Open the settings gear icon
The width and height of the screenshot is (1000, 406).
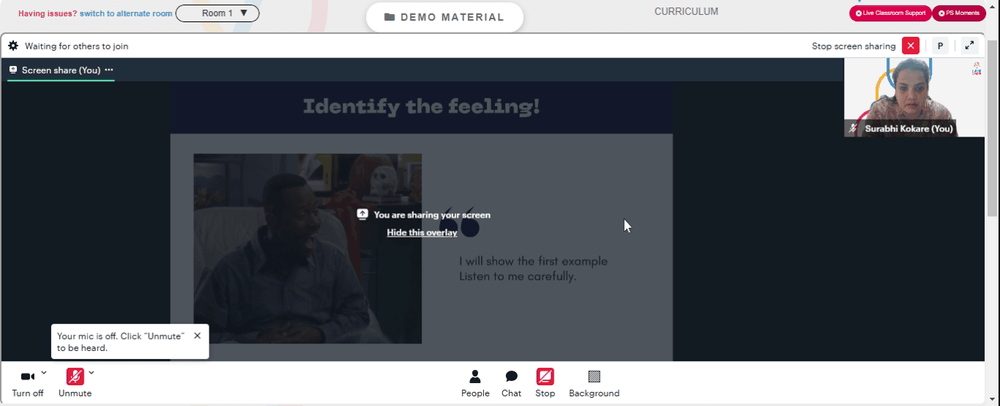13,46
